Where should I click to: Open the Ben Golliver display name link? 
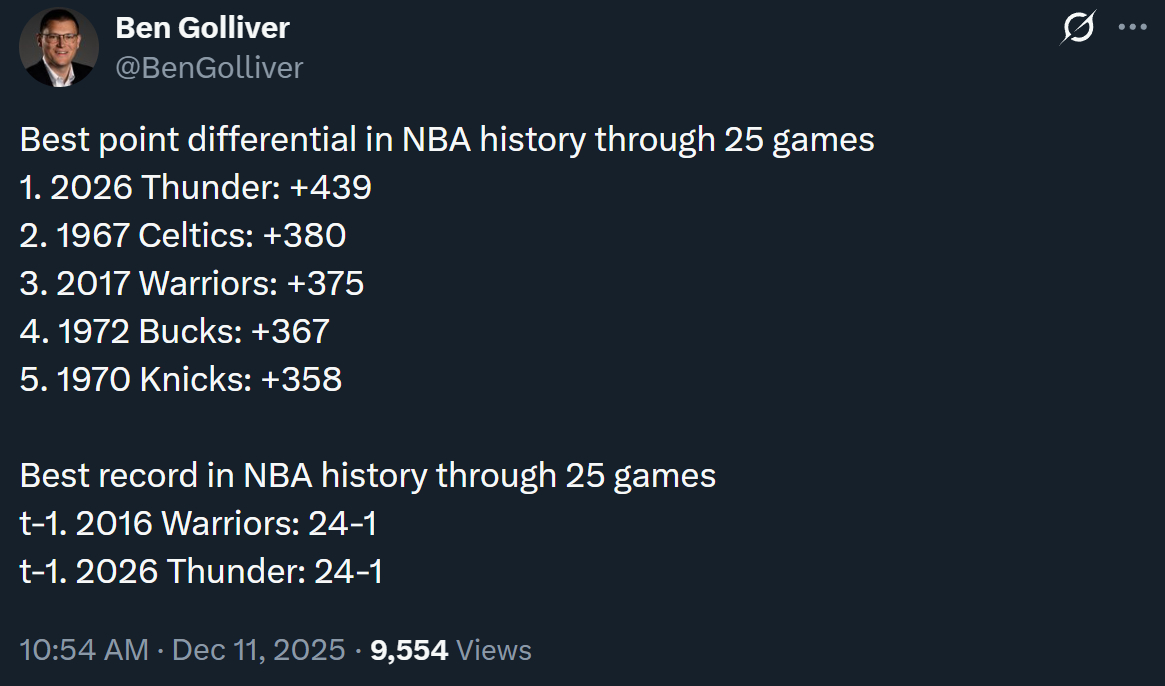pos(202,28)
